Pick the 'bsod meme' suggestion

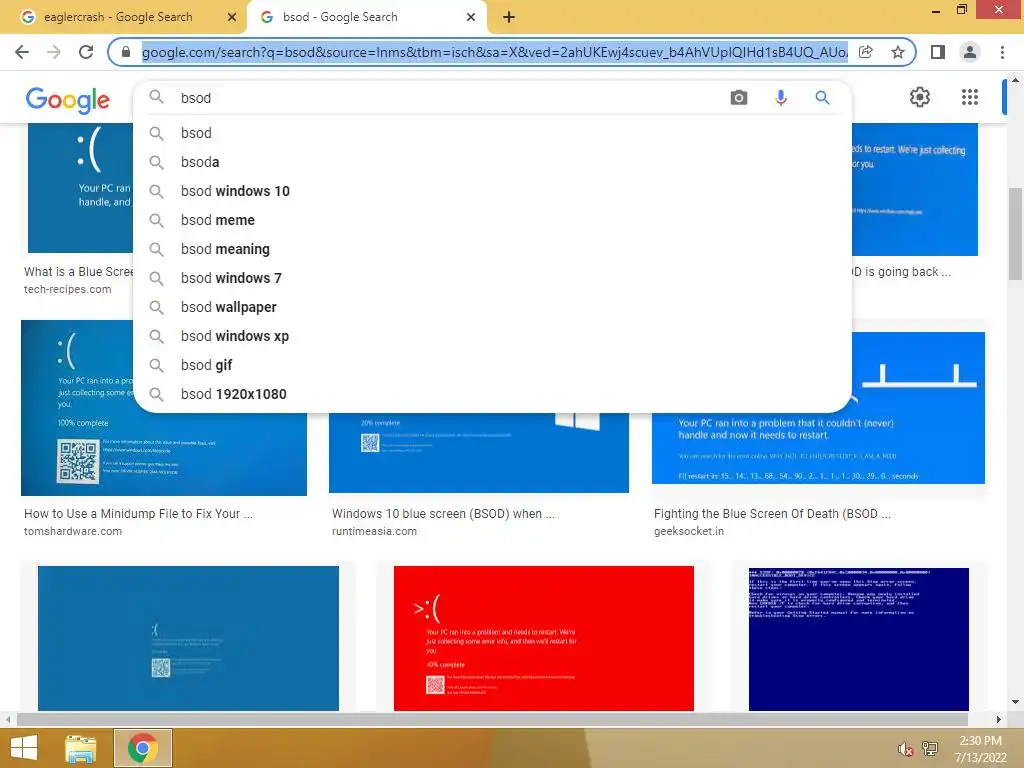coord(492,220)
